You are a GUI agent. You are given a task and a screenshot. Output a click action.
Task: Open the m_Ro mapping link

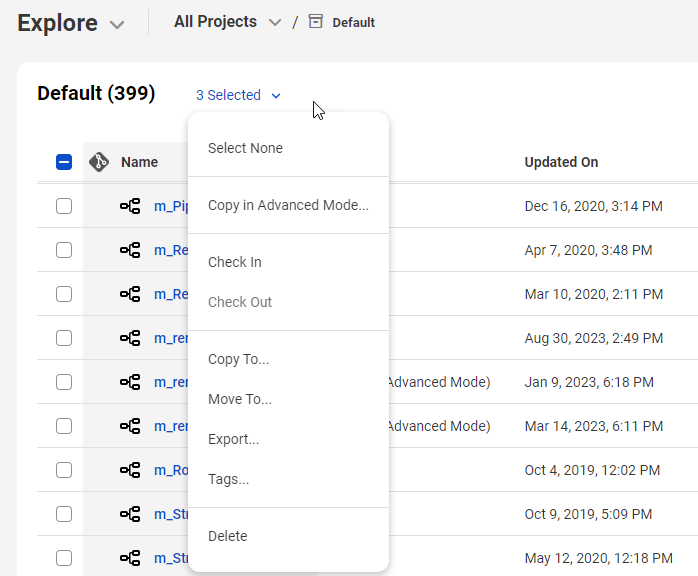pyautogui.click(x=171, y=470)
